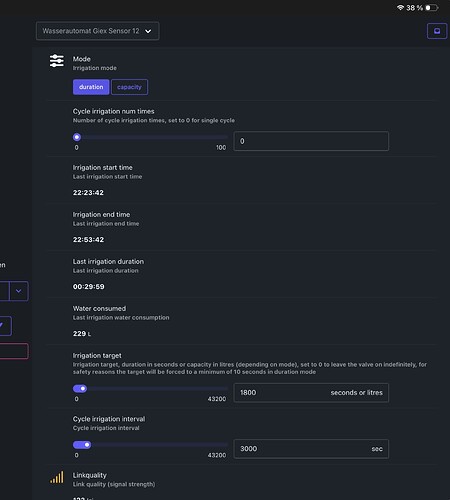The width and height of the screenshot is (450, 500).
Task: Click the Water consumed label
Action: point(99,309)
